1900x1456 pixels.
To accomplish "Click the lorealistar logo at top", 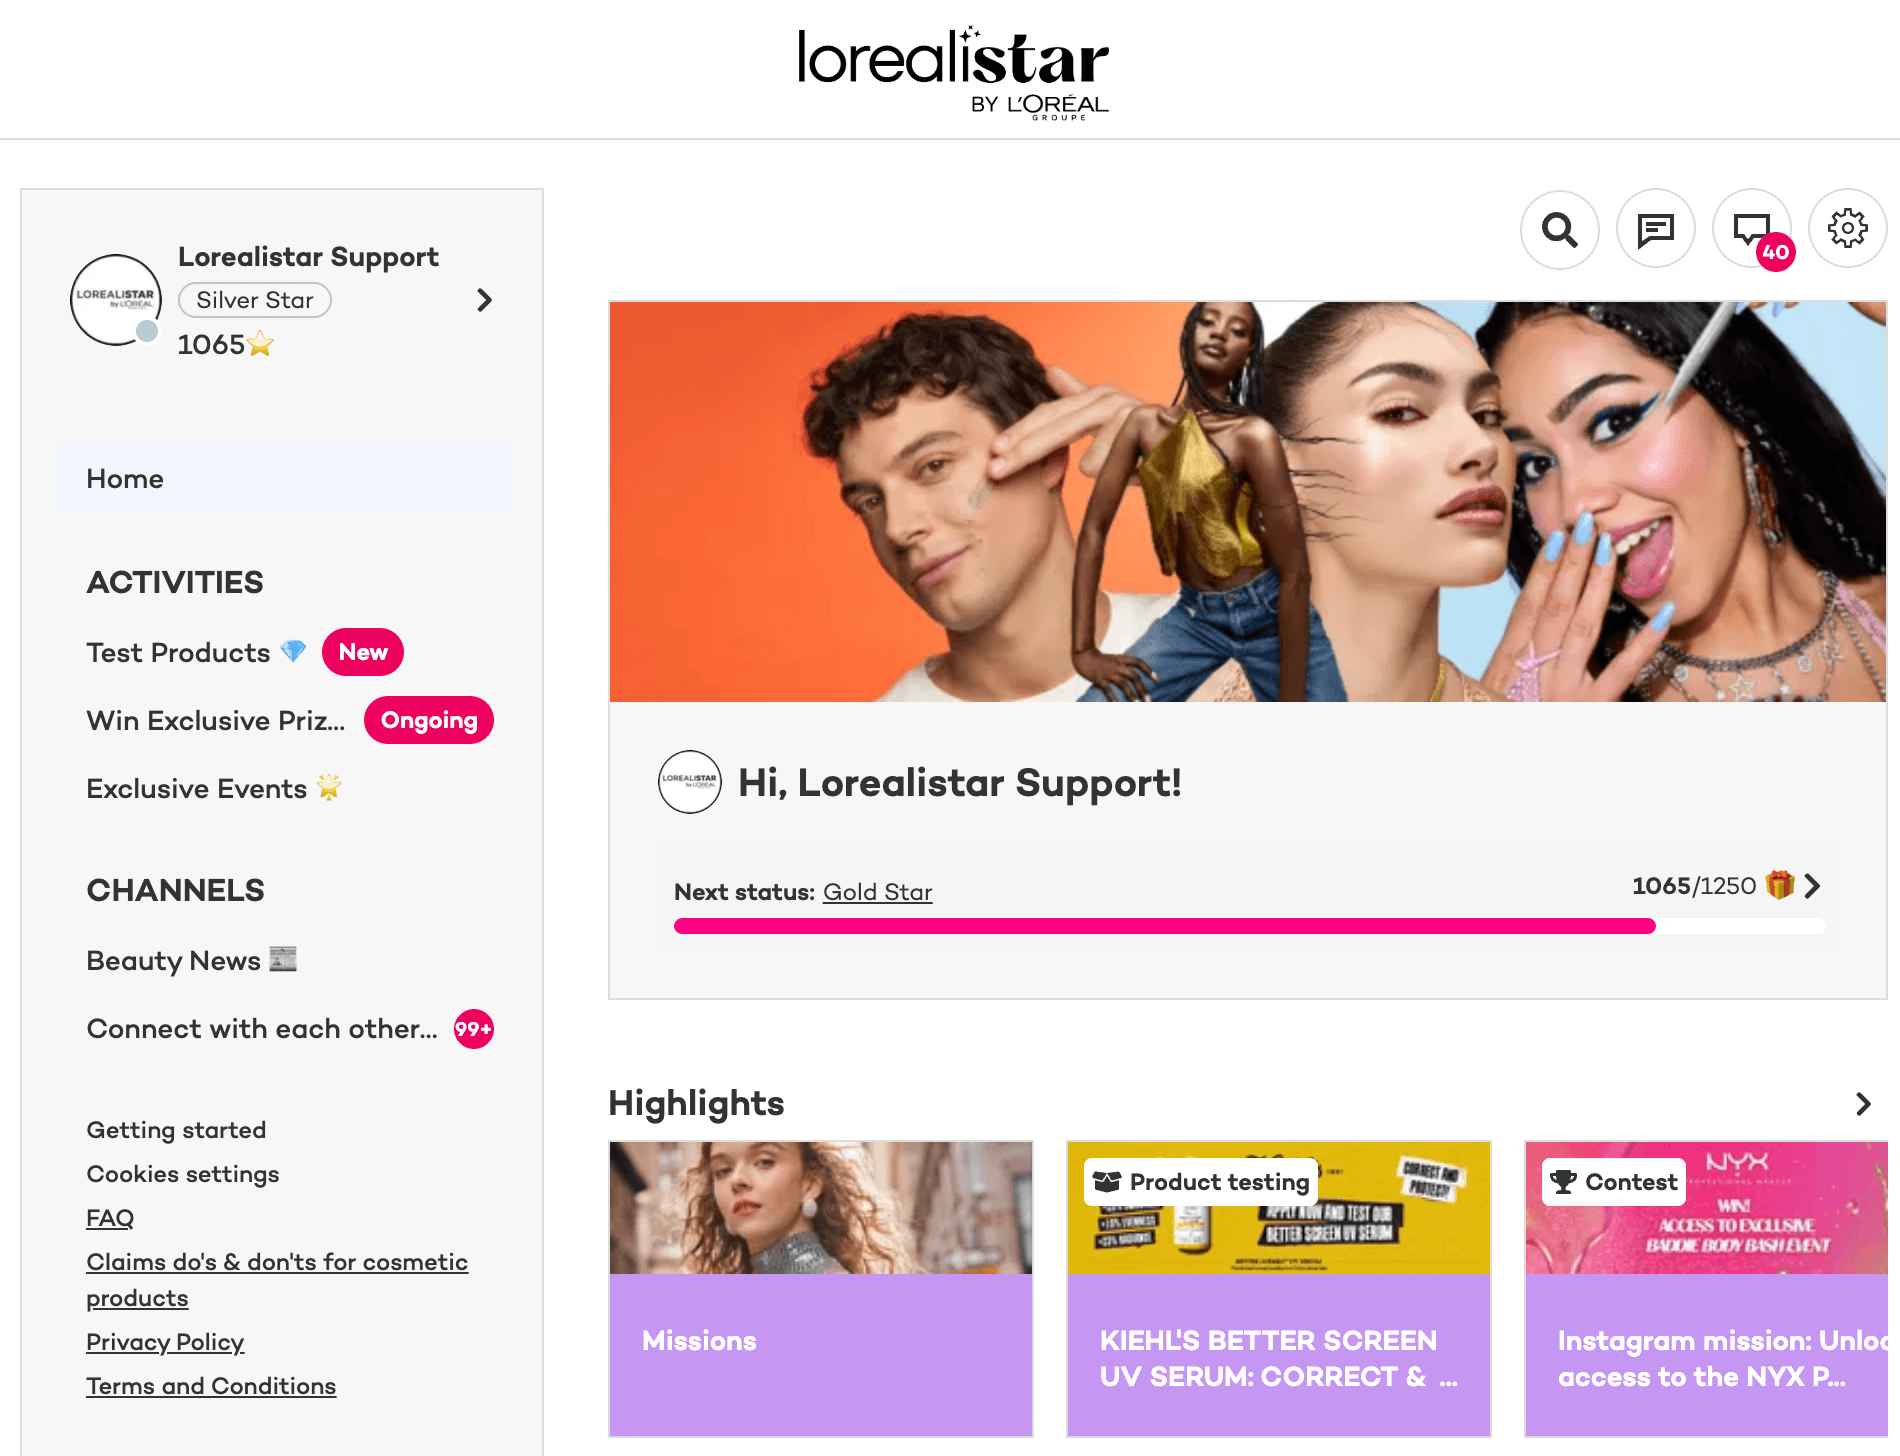I will (953, 73).
